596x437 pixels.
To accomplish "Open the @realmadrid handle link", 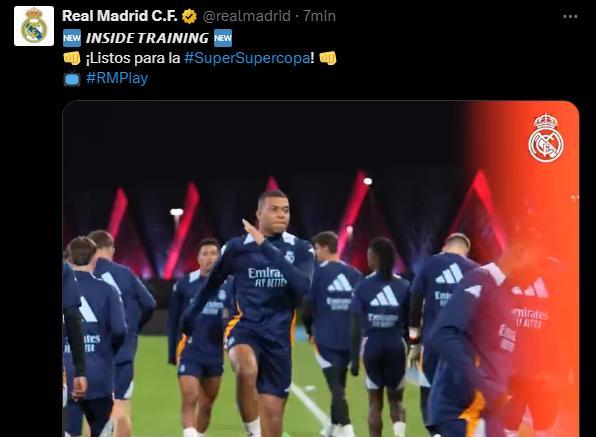I will point(247,16).
